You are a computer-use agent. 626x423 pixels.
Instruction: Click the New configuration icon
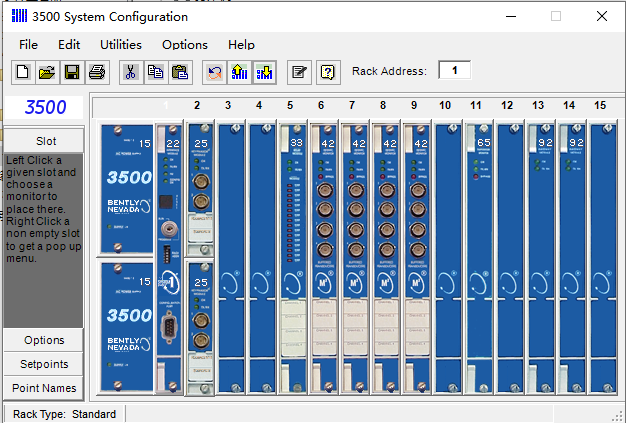[22, 71]
